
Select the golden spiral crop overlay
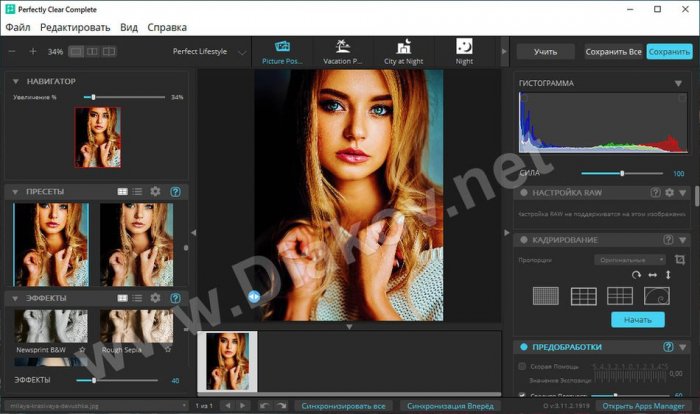655,295
